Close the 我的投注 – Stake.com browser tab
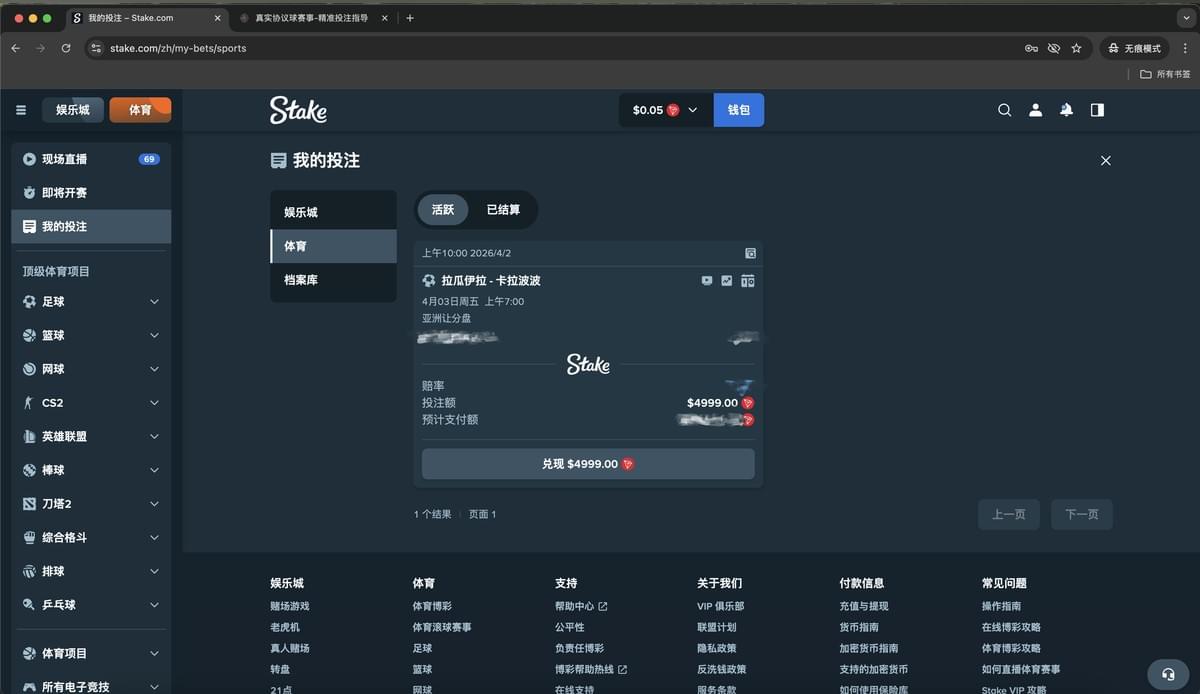 tap(217, 18)
